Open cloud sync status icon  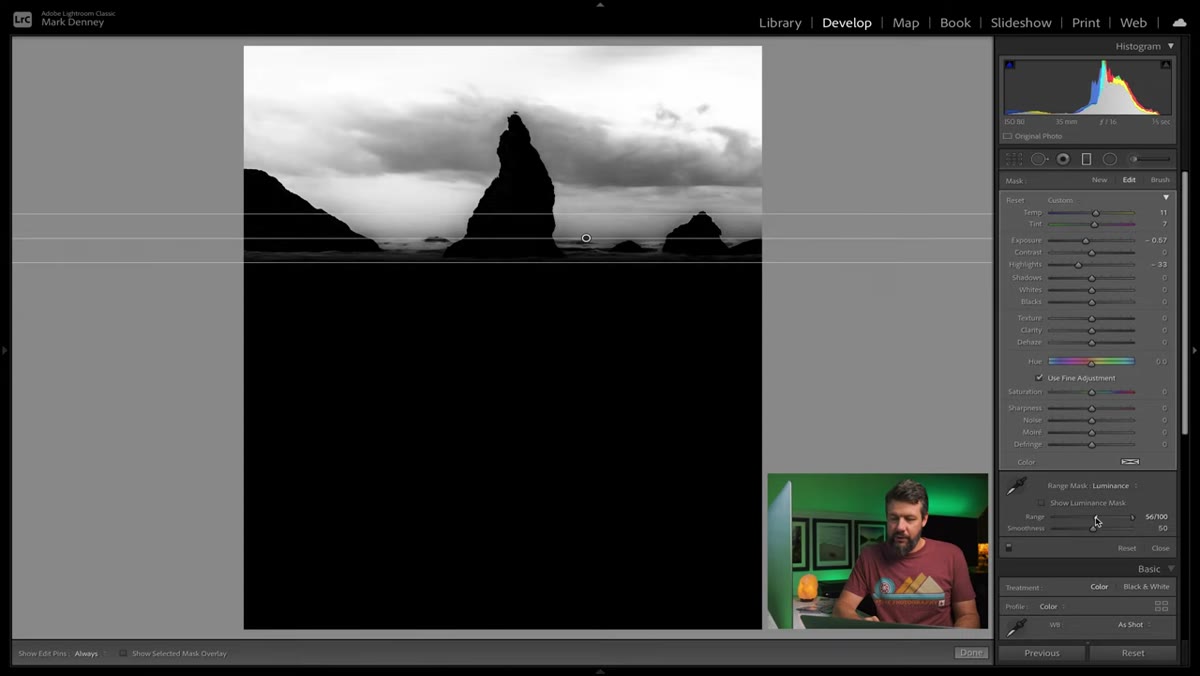tap(1180, 22)
